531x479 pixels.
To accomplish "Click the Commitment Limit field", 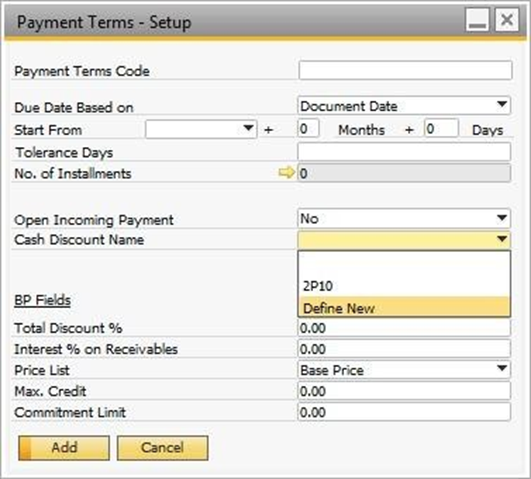I will 404,412.
